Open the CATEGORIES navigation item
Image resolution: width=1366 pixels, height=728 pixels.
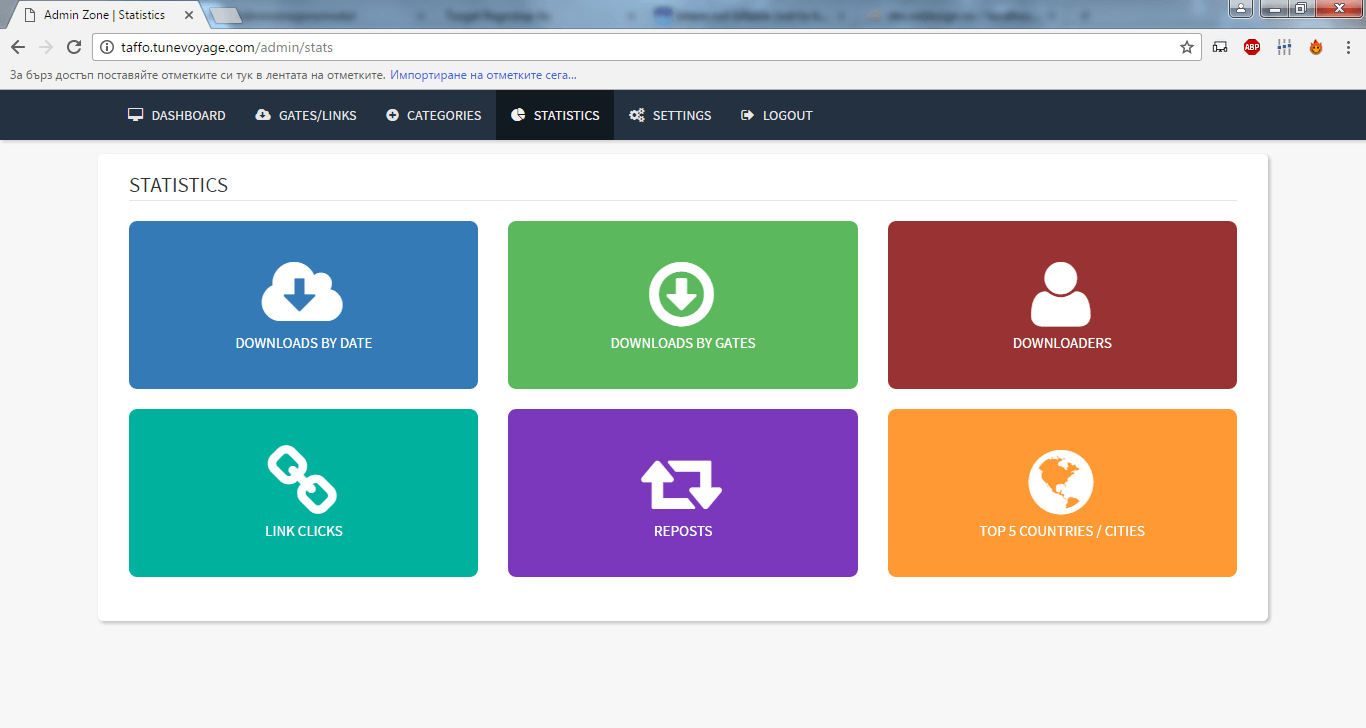434,115
